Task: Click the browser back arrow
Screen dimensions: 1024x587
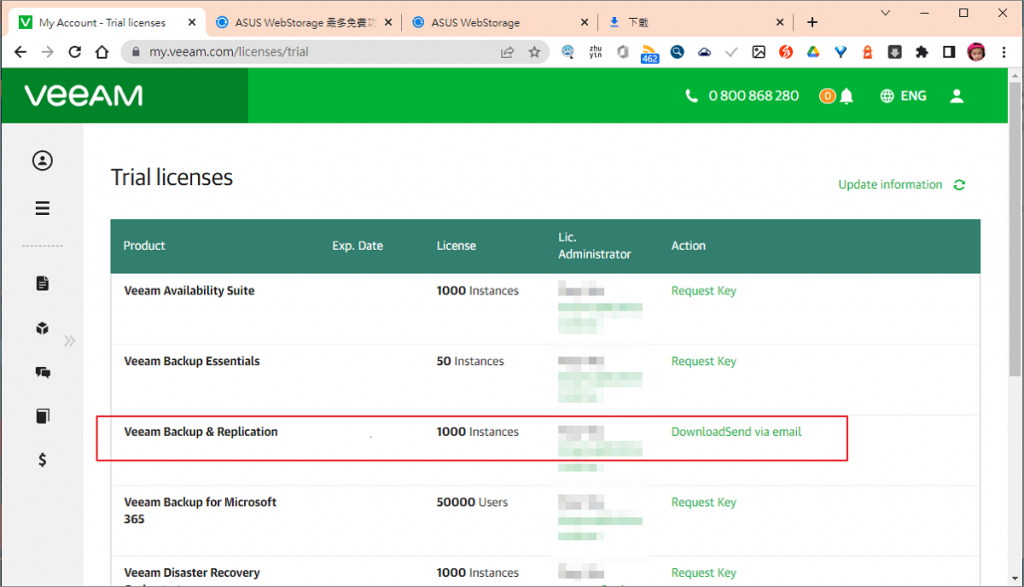Action: click(x=20, y=52)
